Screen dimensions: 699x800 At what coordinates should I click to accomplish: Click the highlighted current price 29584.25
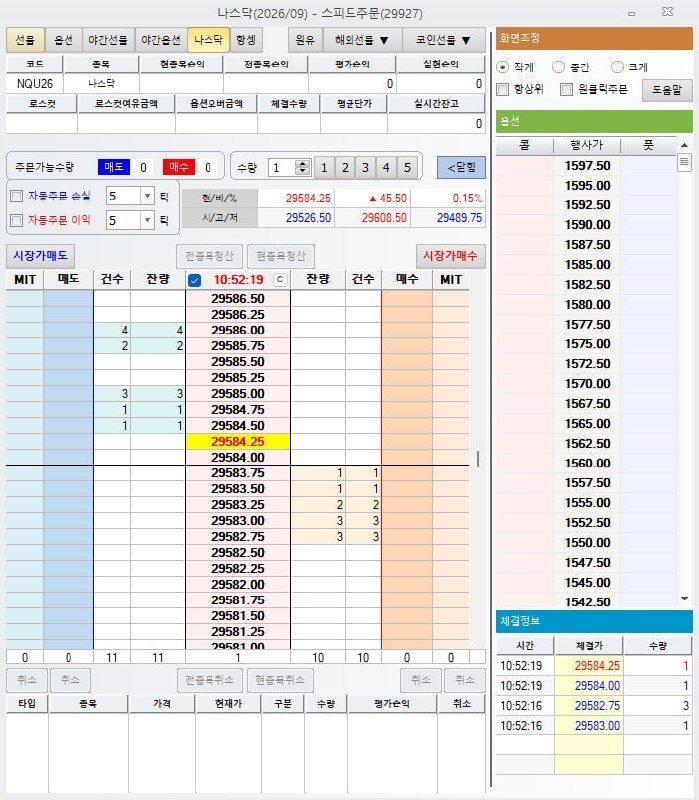point(238,441)
